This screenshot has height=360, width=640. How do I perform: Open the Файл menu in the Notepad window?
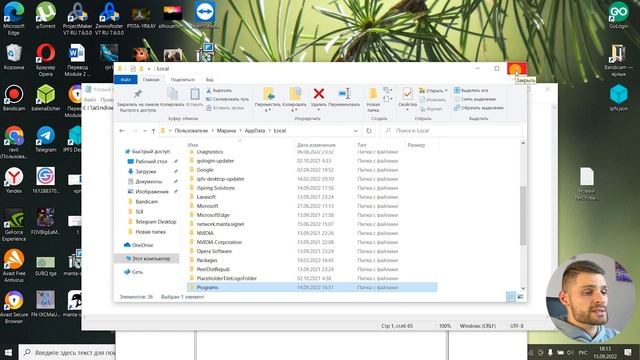tap(90, 100)
